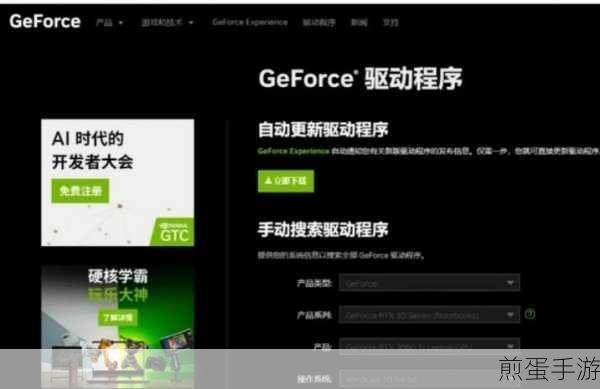Open the GeForce Experience nav item
The height and width of the screenshot is (389, 600).
249,22
